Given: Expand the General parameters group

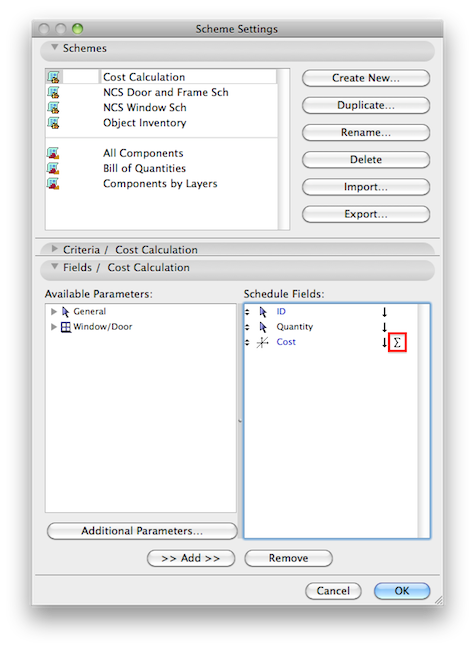Looking at the screenshot, I should point(54,312).
